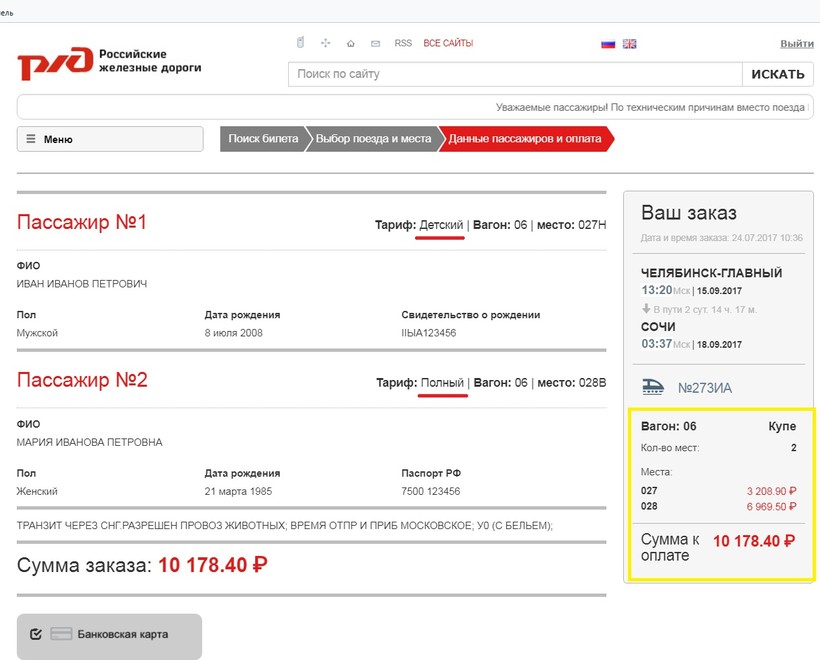Screen dimensions: 820x660
Task: Go to home page via house icon
Action: click(350, 44)
